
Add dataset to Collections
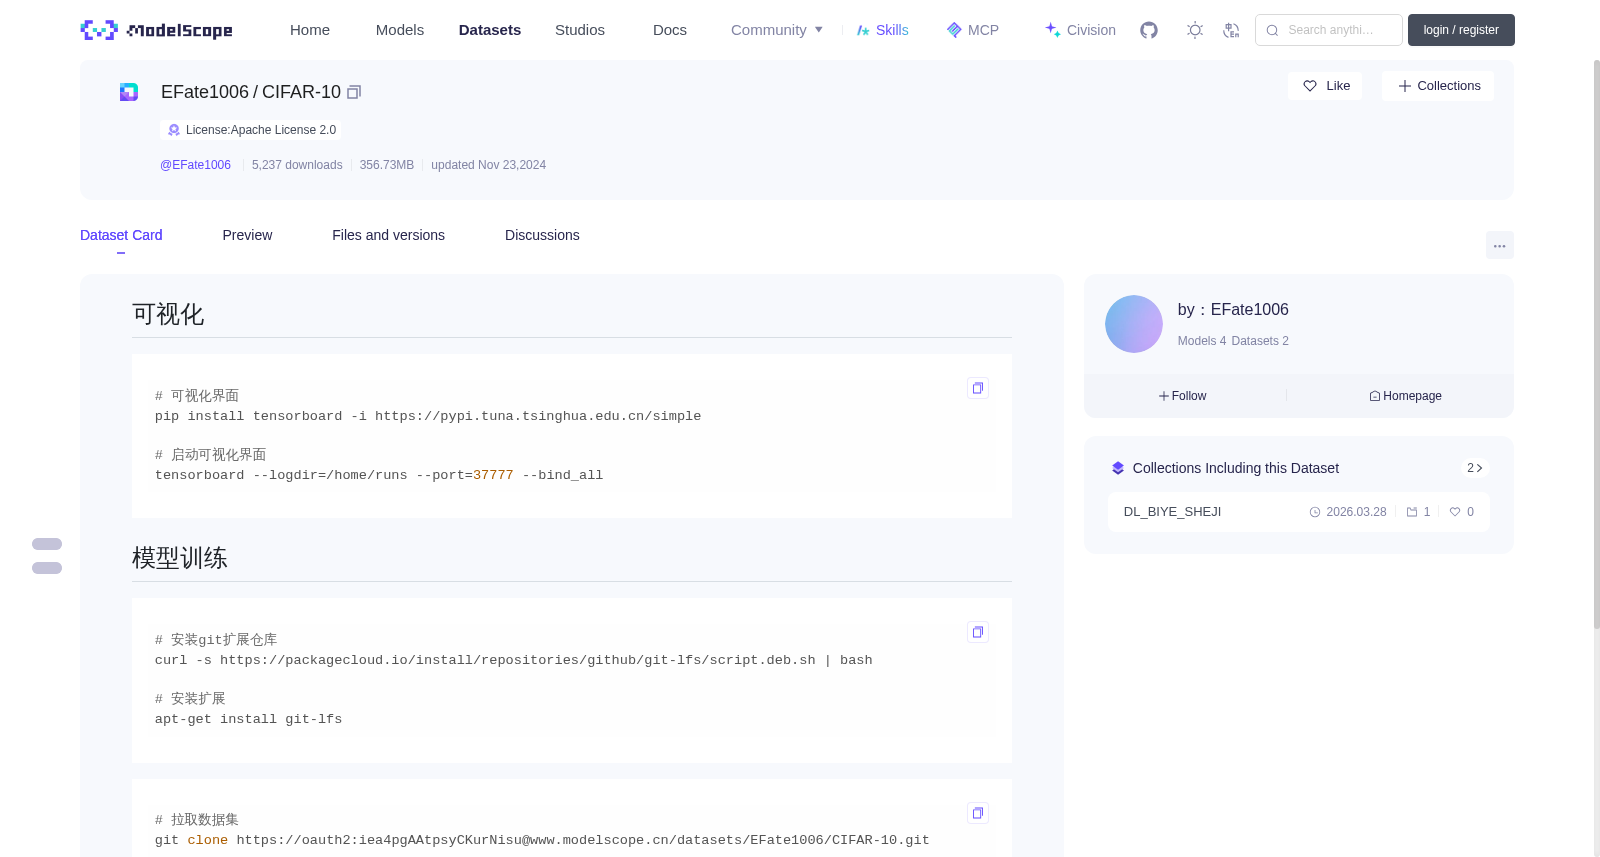pyautogui.click(x=1438, y=86)
